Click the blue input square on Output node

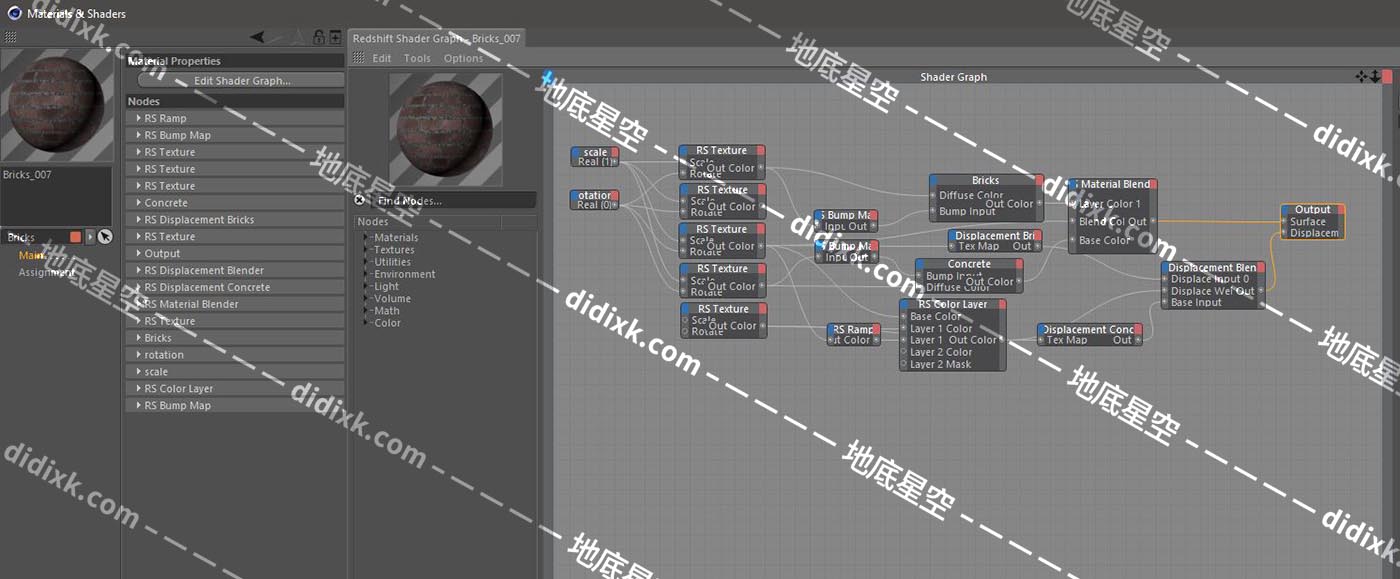pos(1286,210)
